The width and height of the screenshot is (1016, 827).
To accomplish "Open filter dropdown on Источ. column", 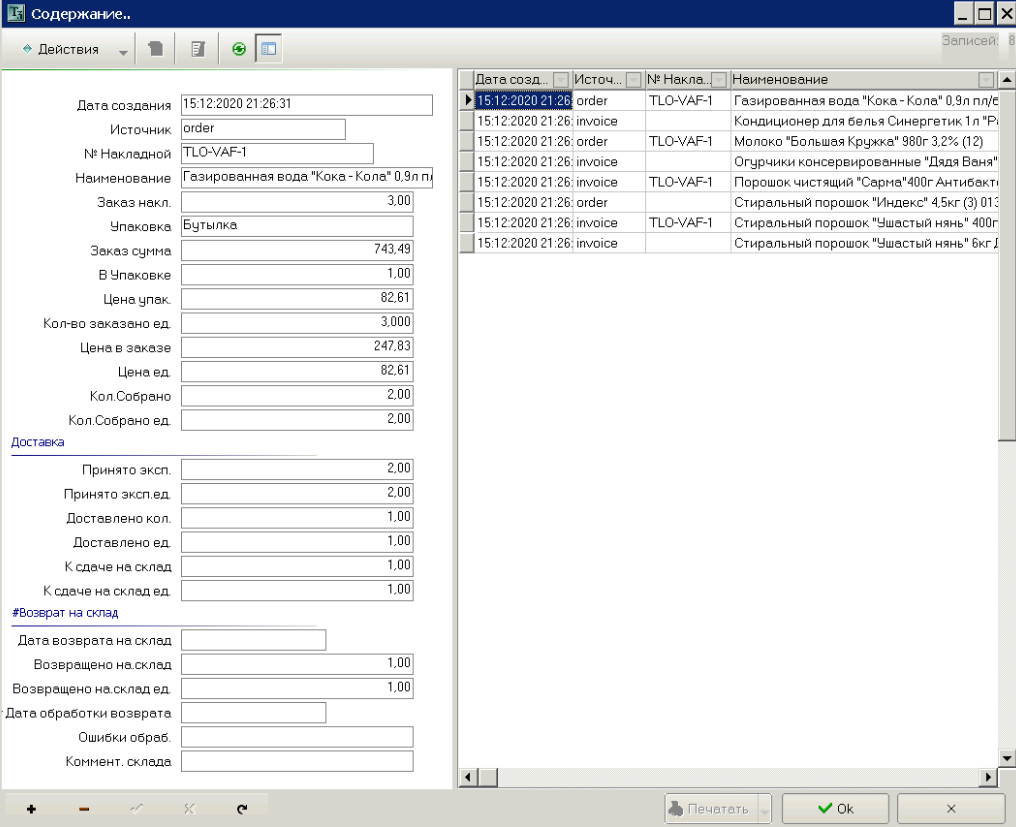I will point(633,80).
